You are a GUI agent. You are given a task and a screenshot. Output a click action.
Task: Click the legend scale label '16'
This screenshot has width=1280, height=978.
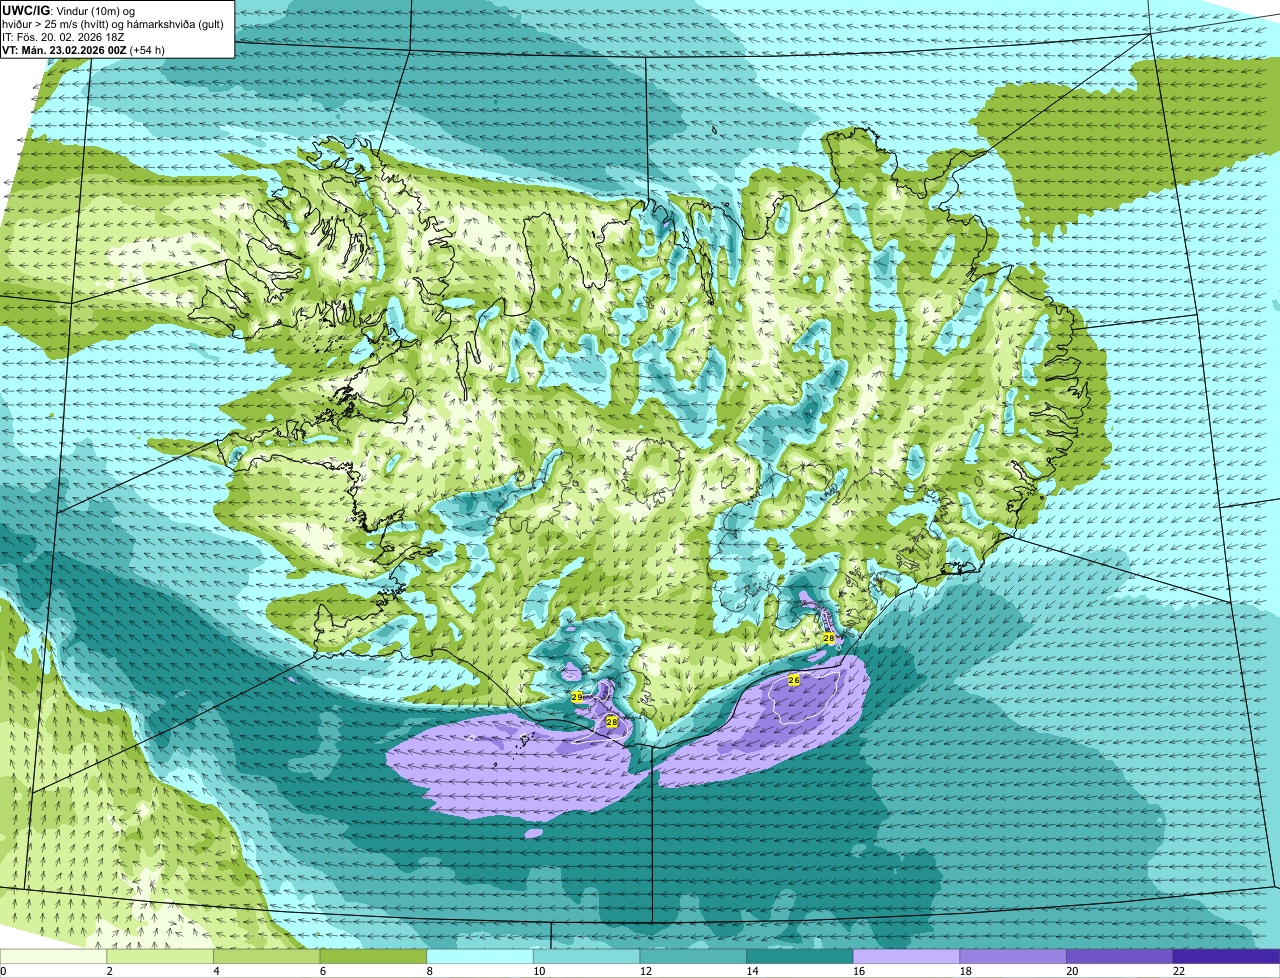[x=859, y=971]
